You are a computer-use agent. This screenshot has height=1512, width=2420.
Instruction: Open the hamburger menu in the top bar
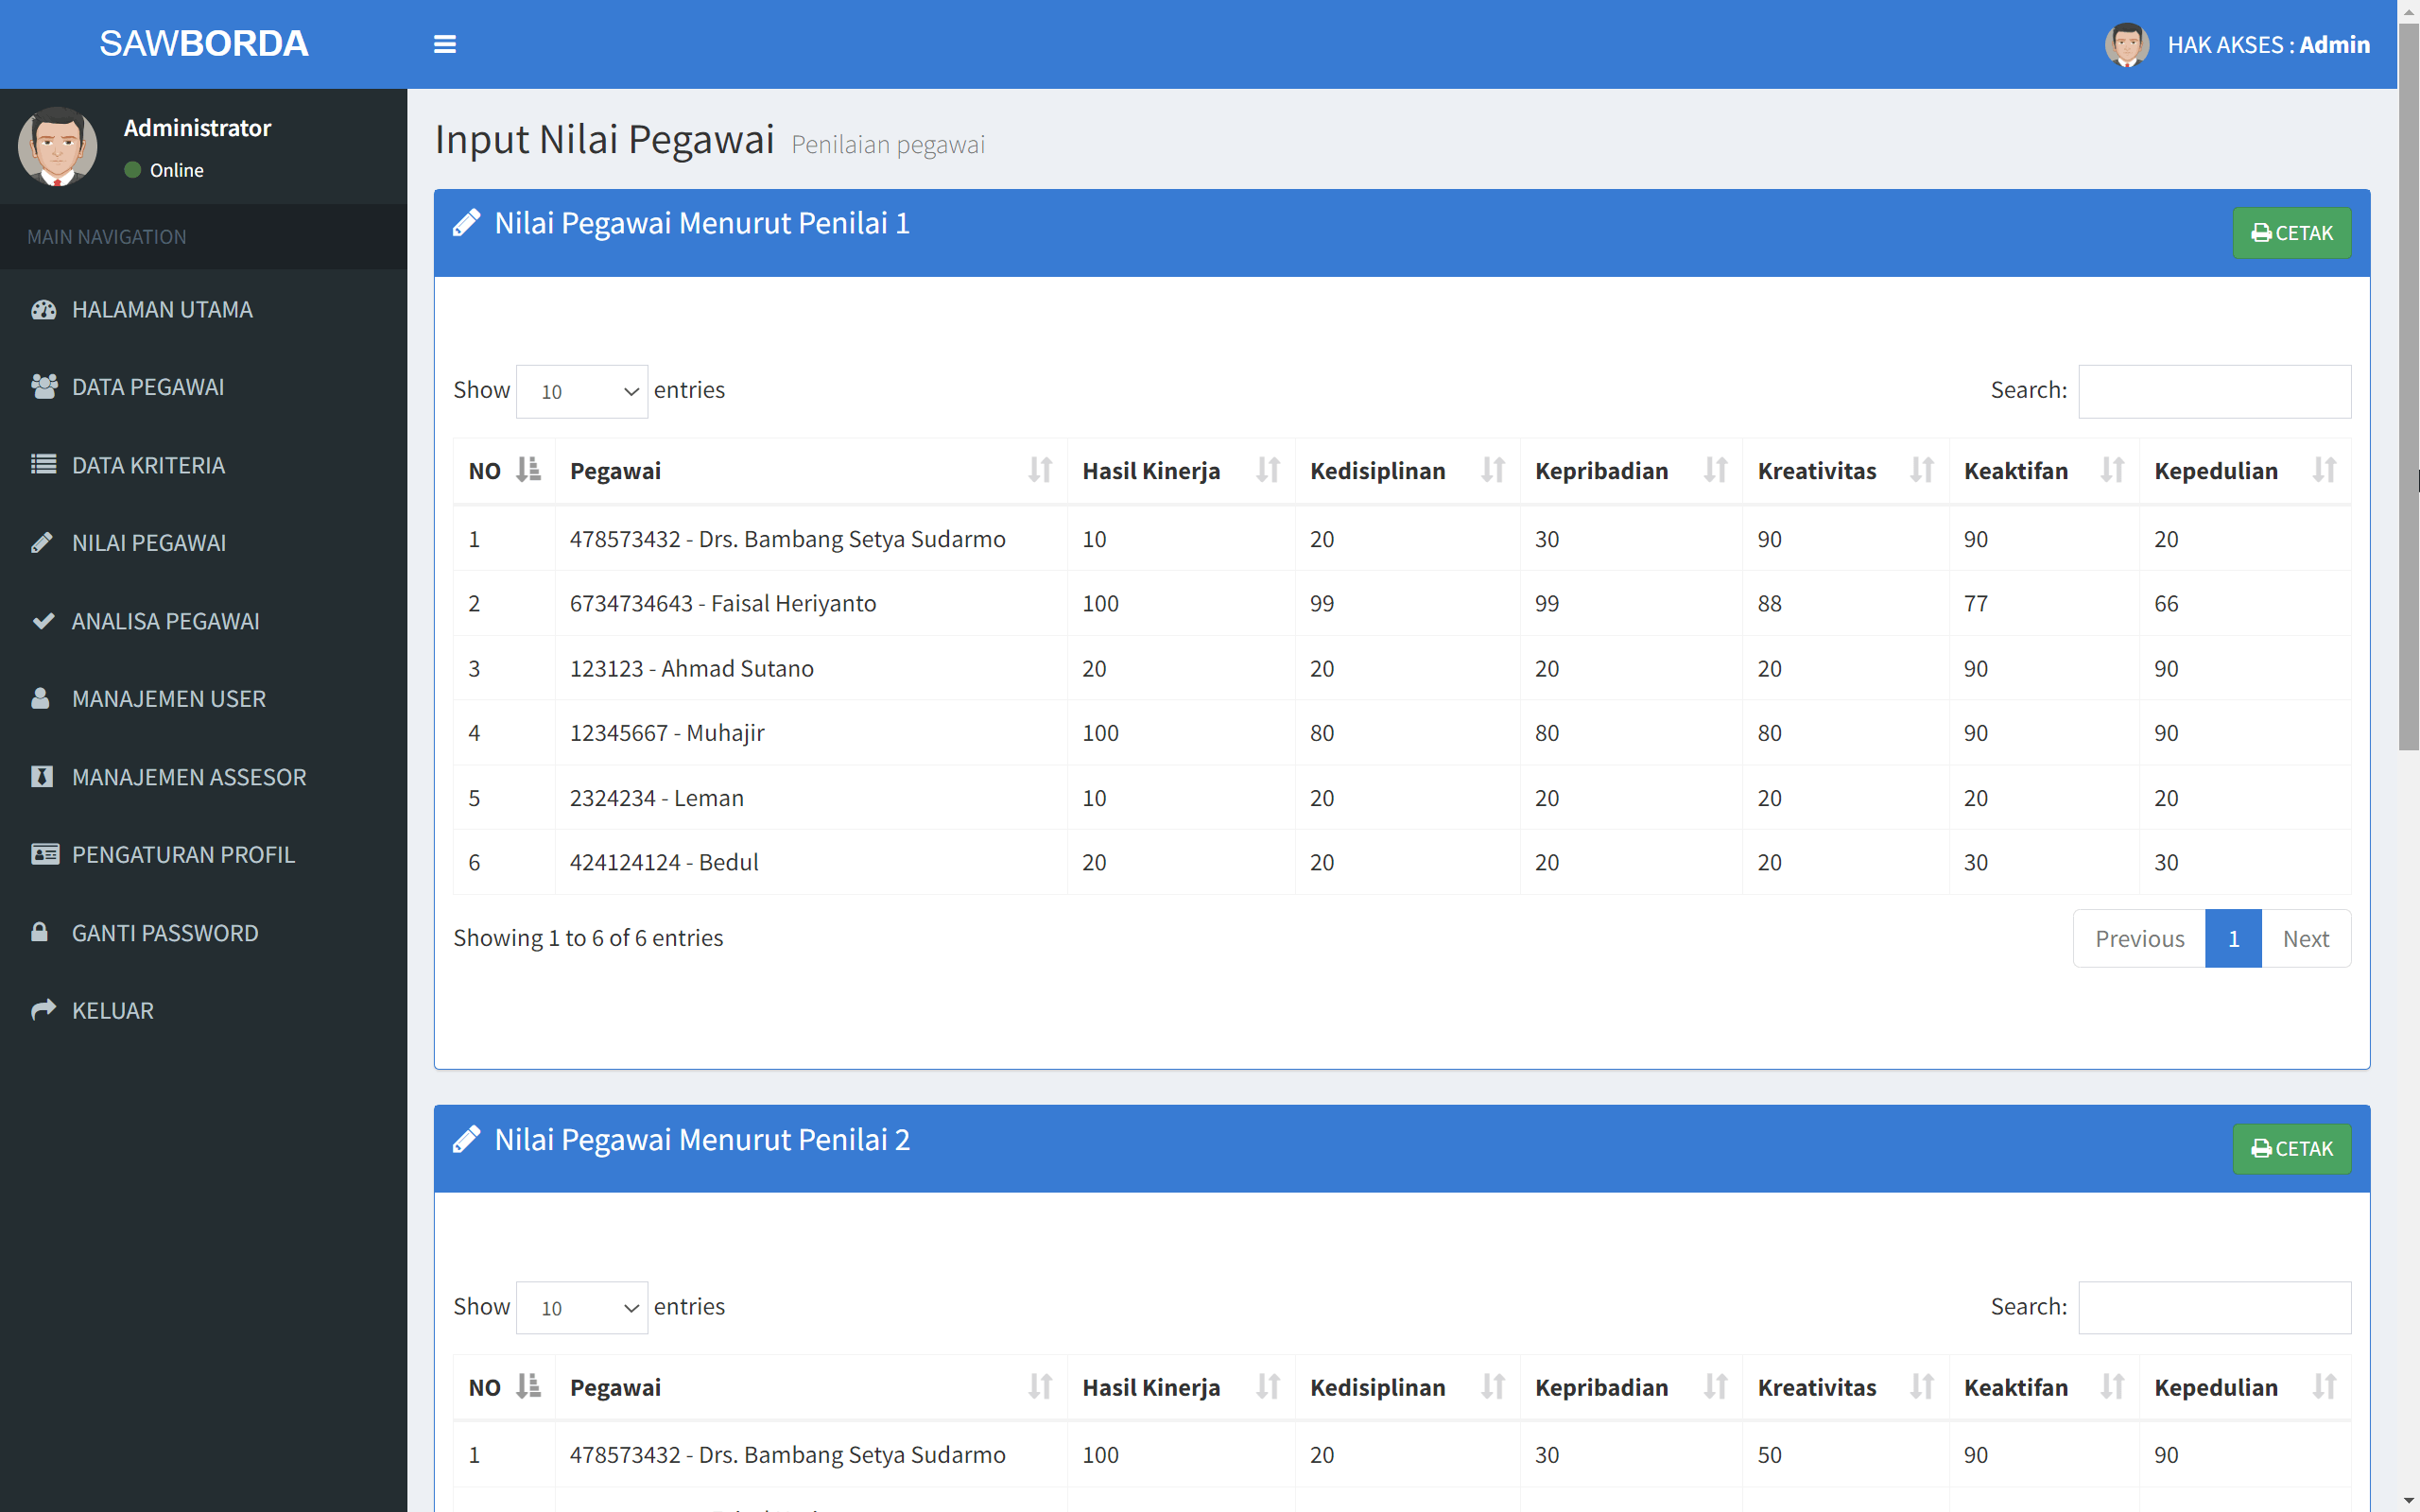point(445,43)
